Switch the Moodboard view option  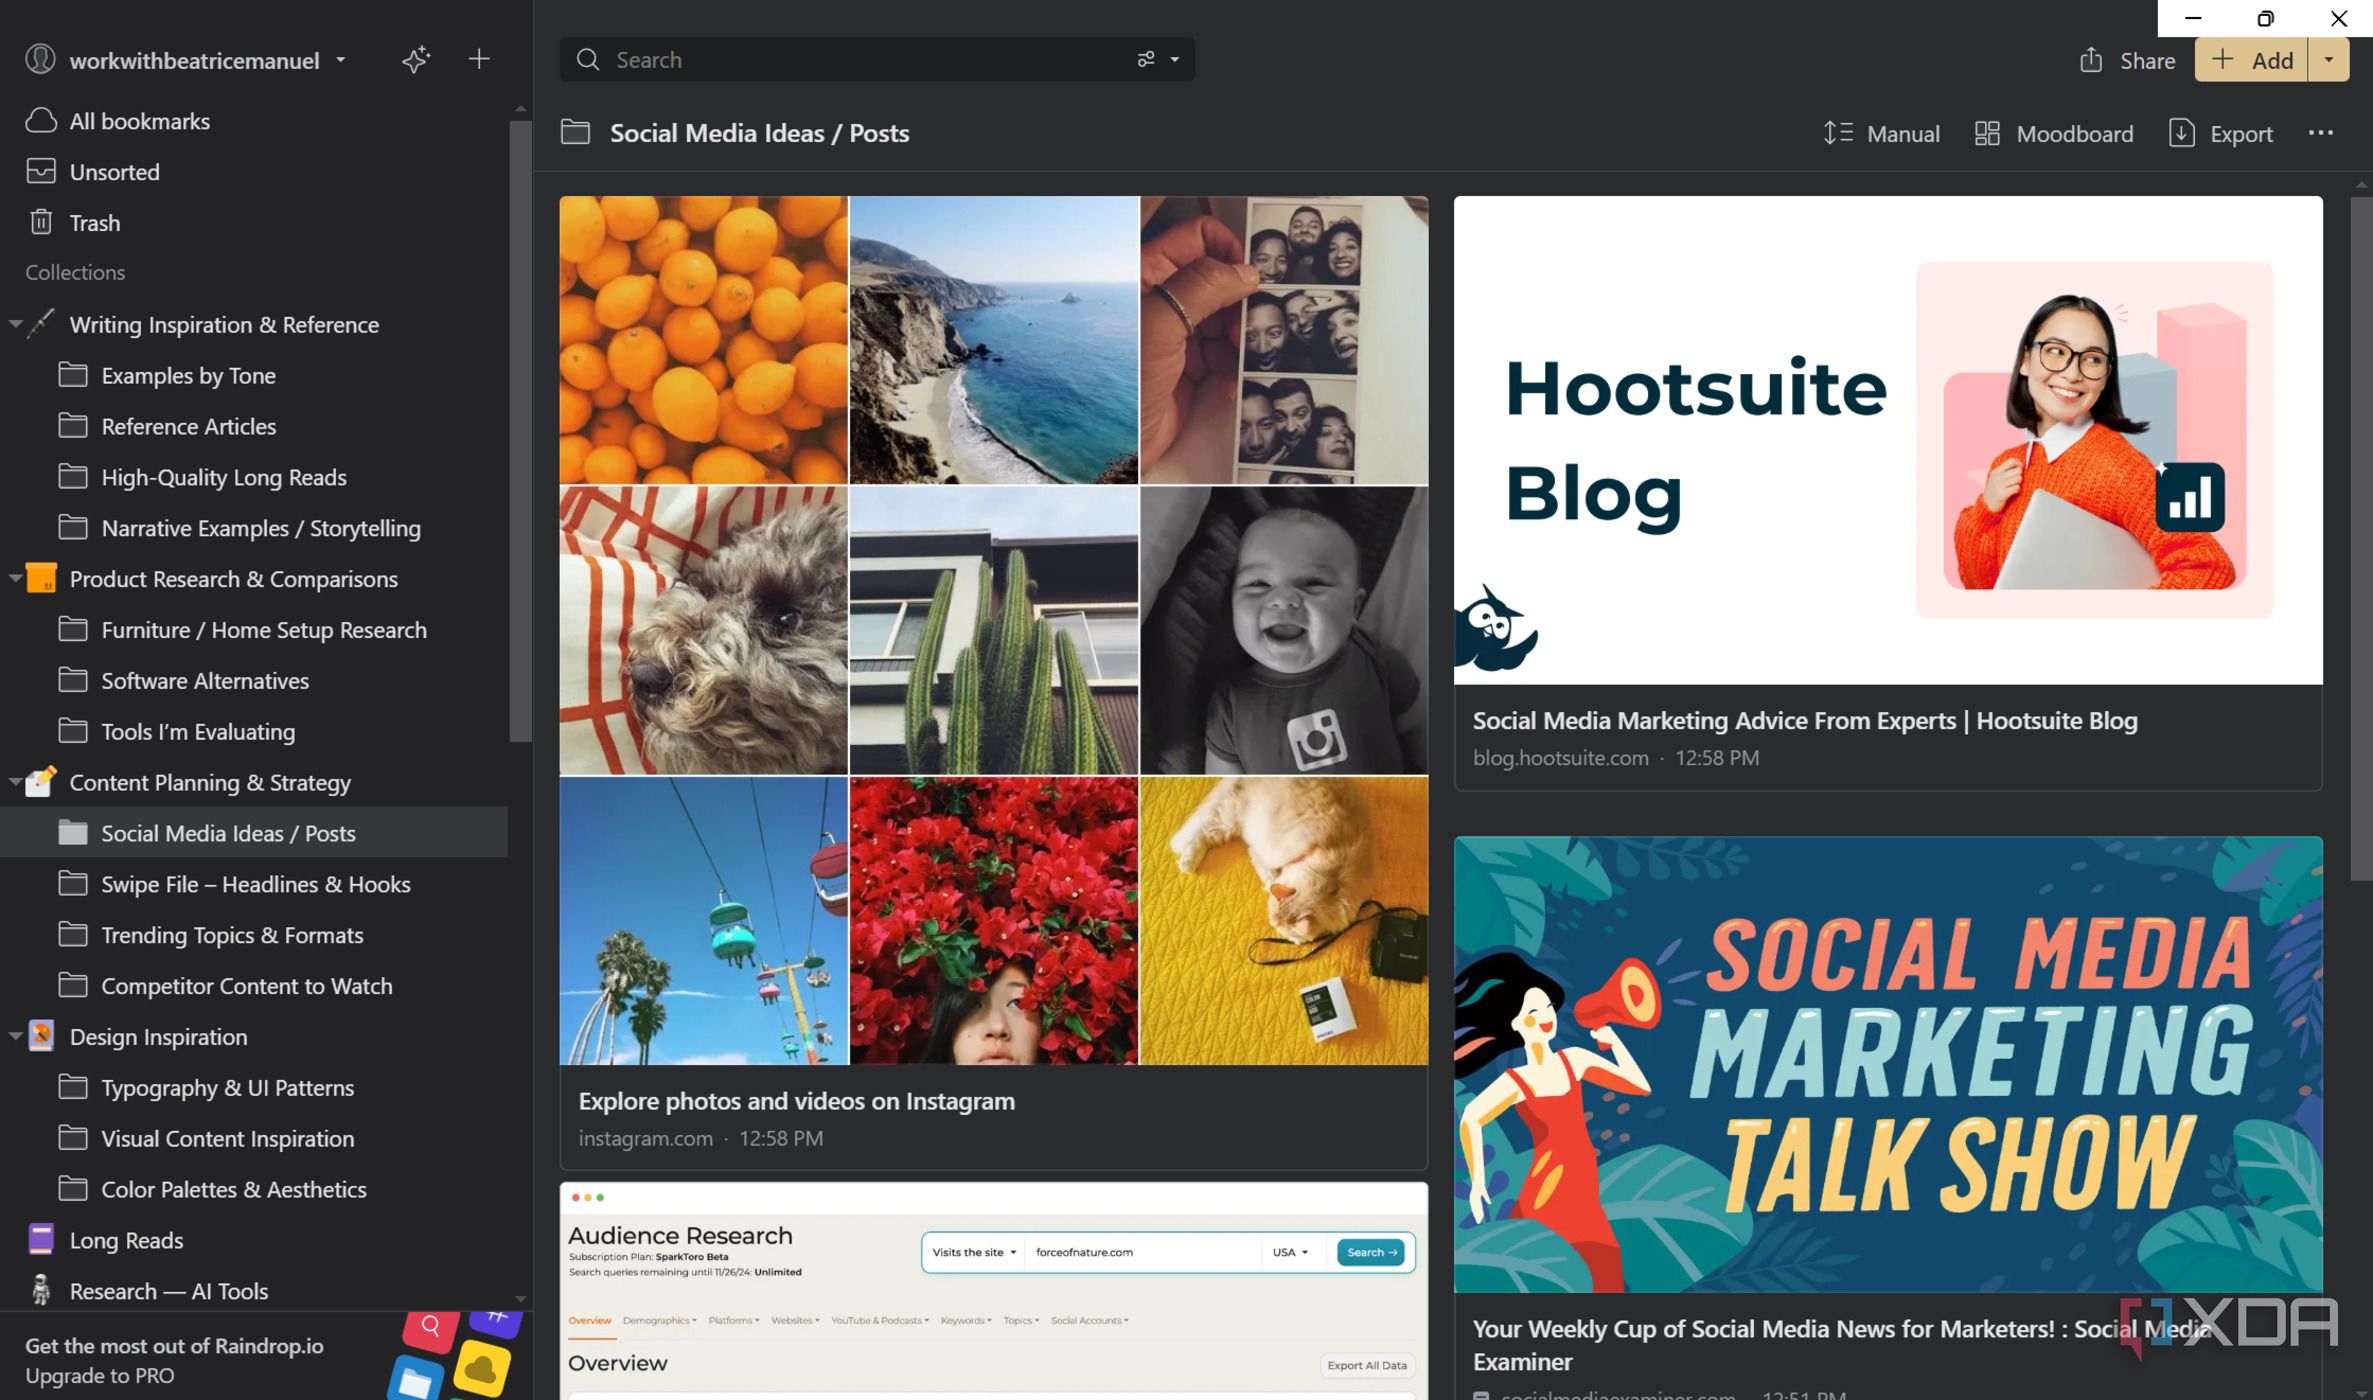(2054, 133)
